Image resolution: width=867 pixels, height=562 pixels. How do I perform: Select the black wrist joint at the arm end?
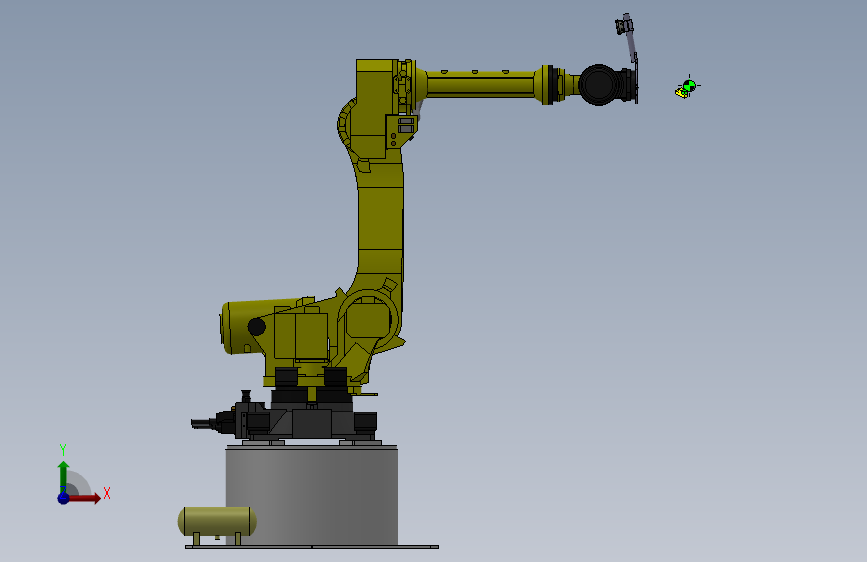coord(598,85)
